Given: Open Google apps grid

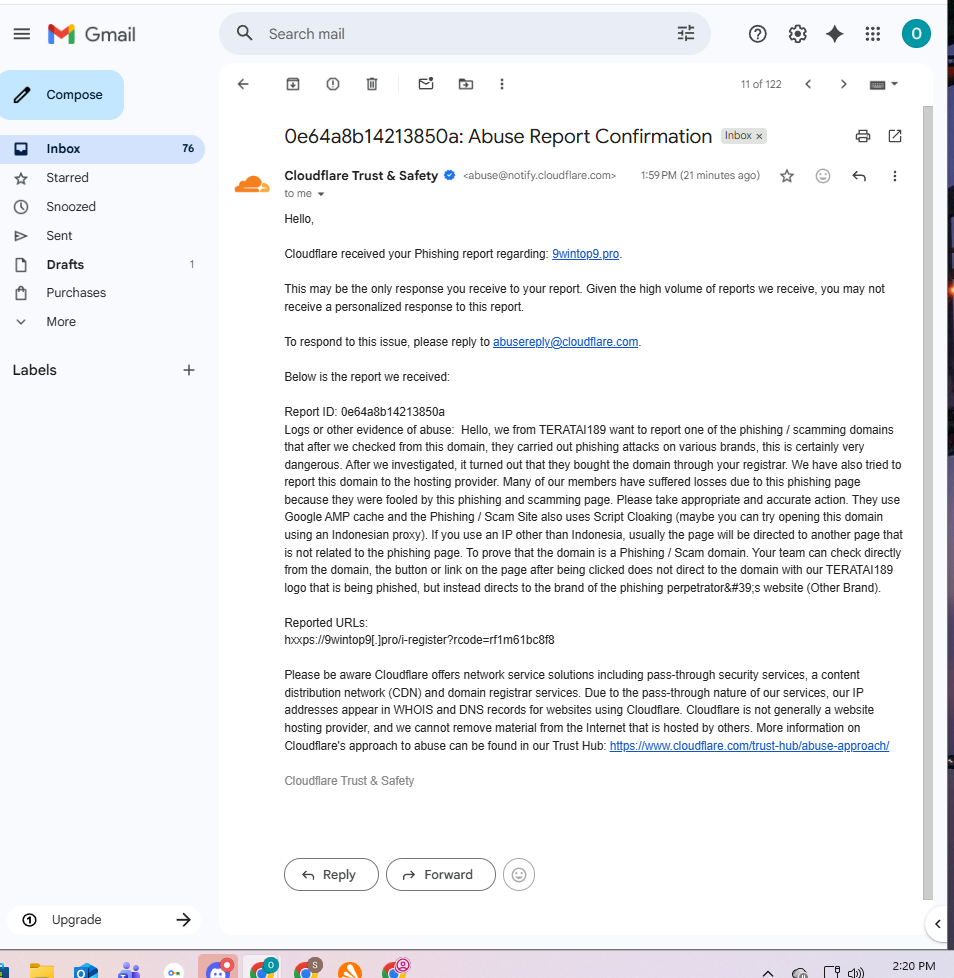Looking at the screenshot, I should tap(873, 34).
